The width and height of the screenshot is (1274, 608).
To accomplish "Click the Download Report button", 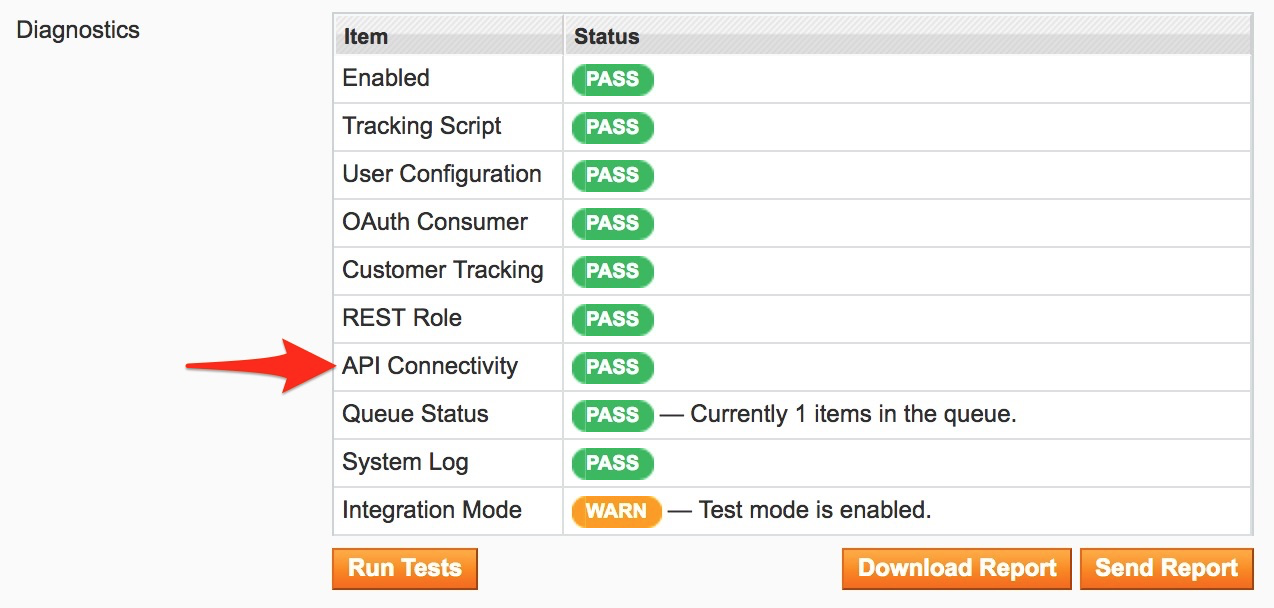I will point(957,568).
